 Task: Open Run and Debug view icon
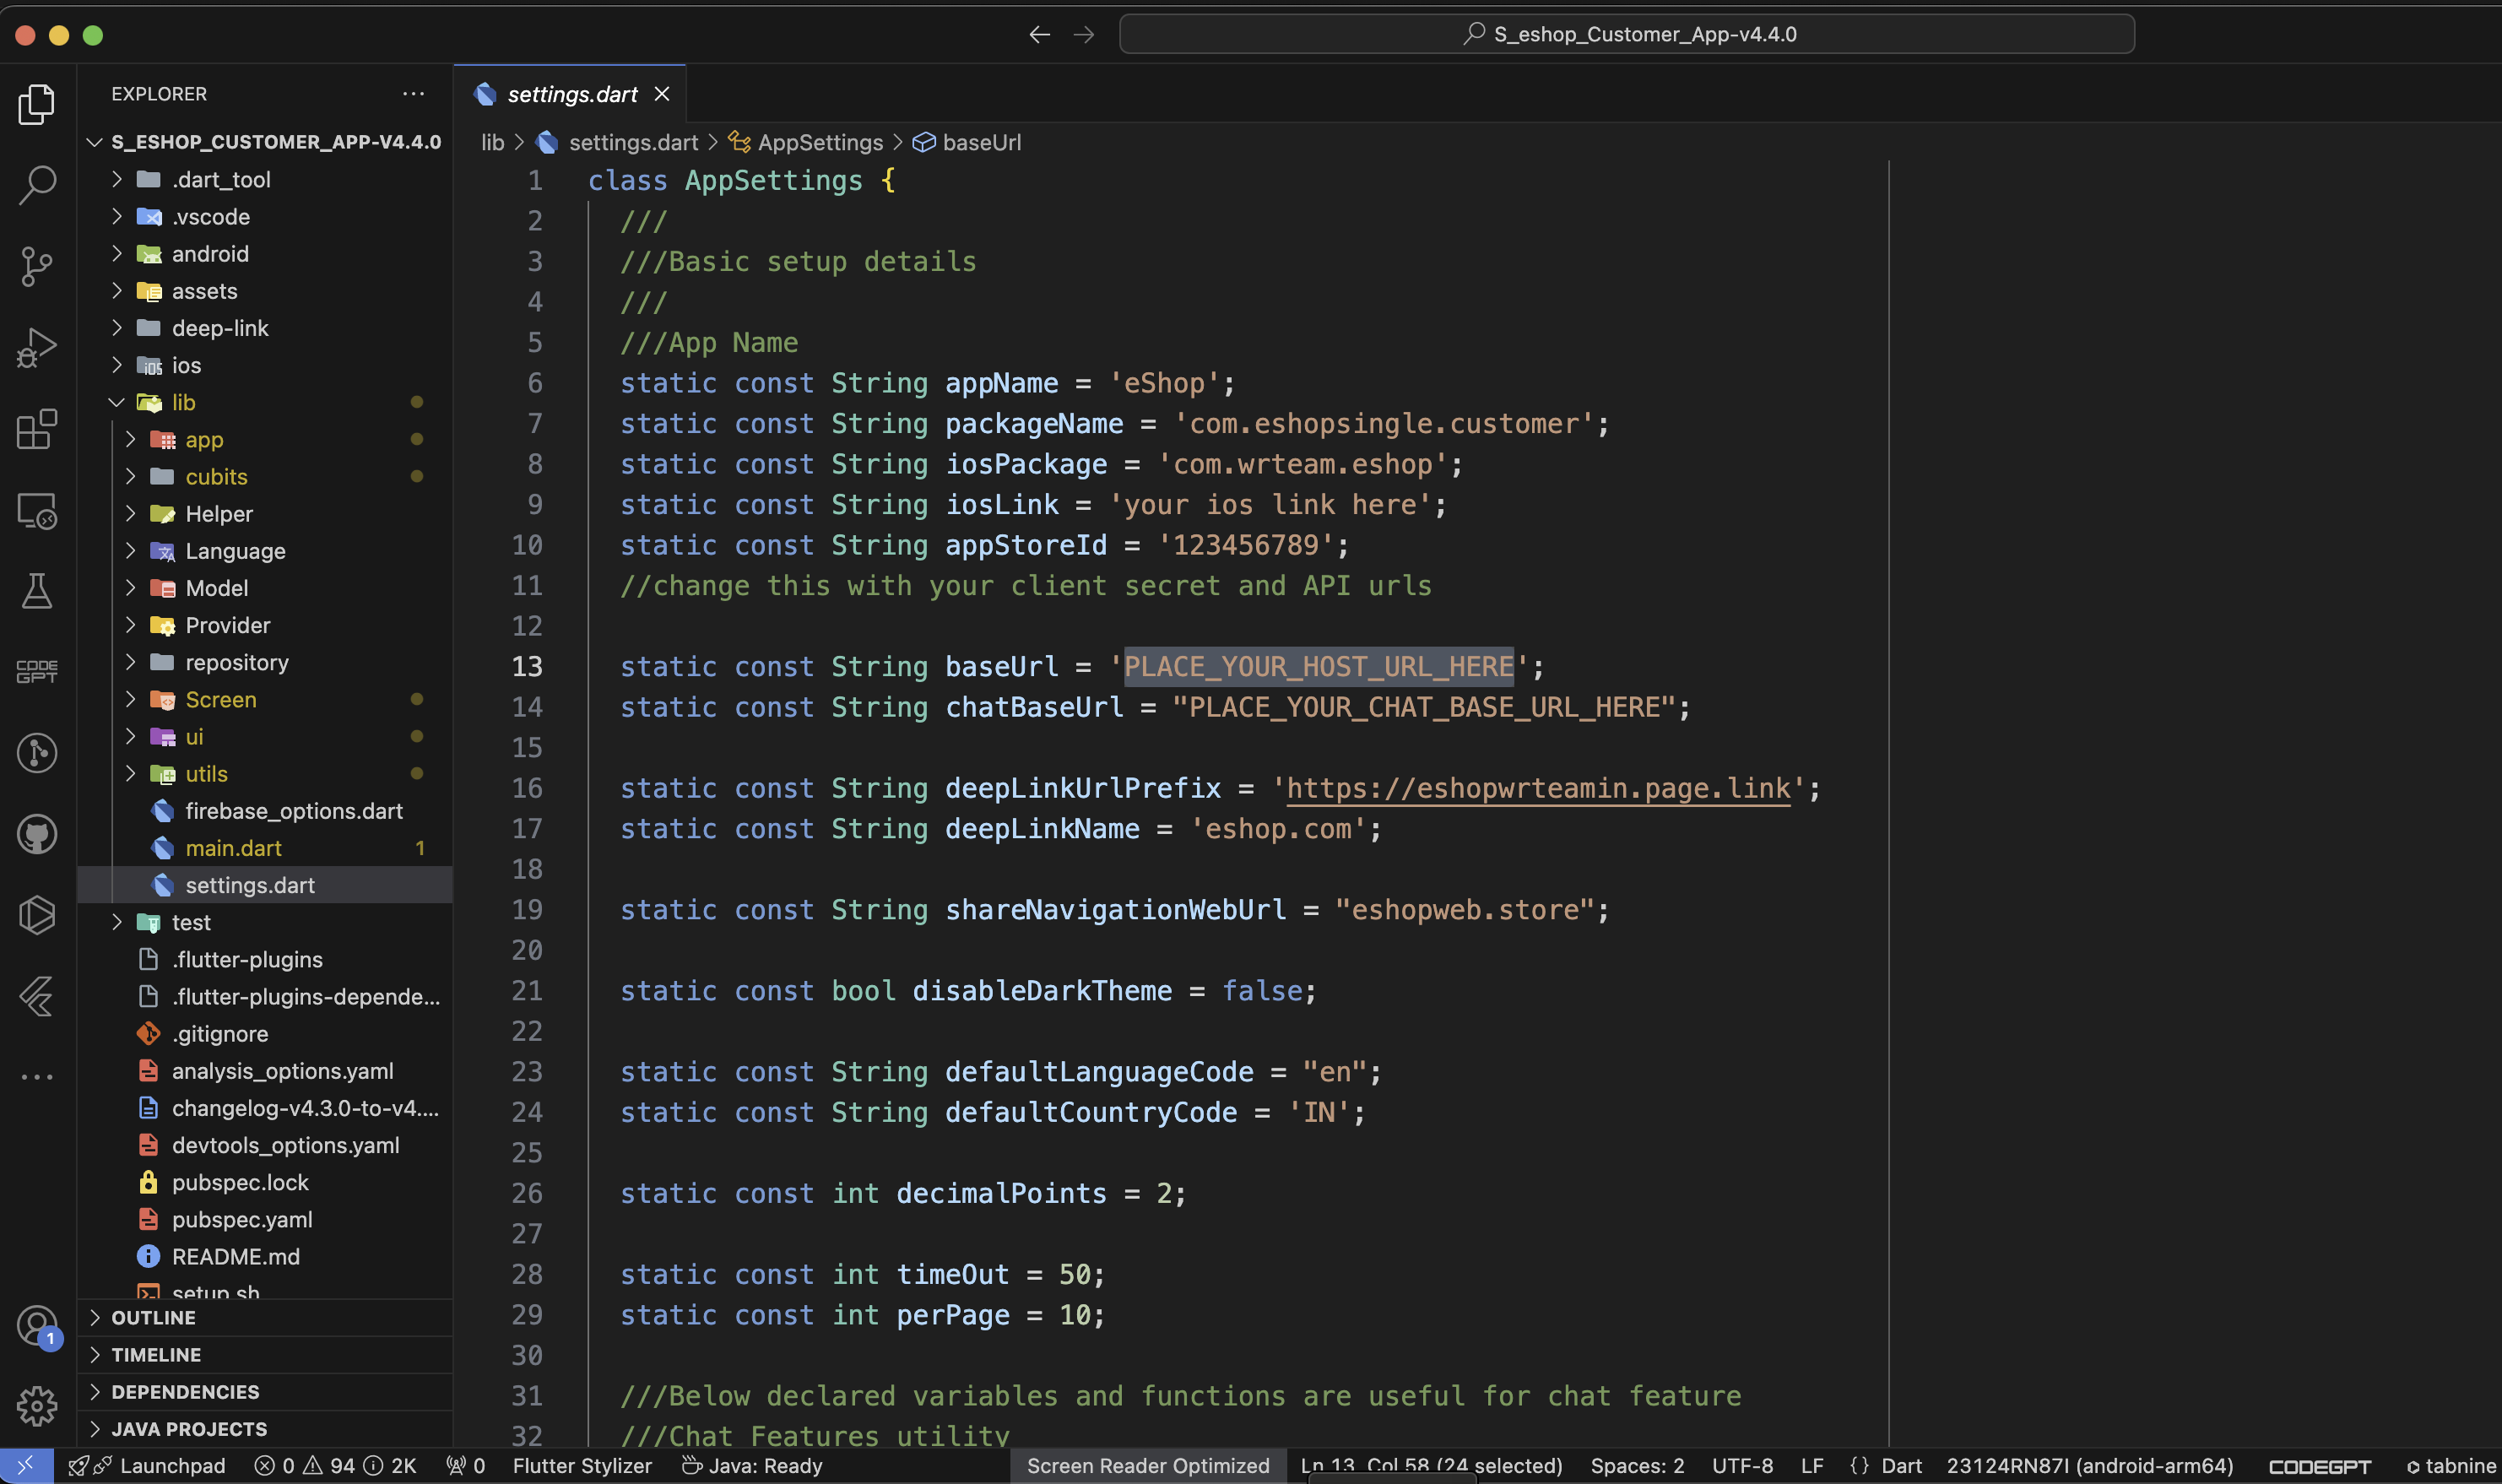(x=37, y=348)
